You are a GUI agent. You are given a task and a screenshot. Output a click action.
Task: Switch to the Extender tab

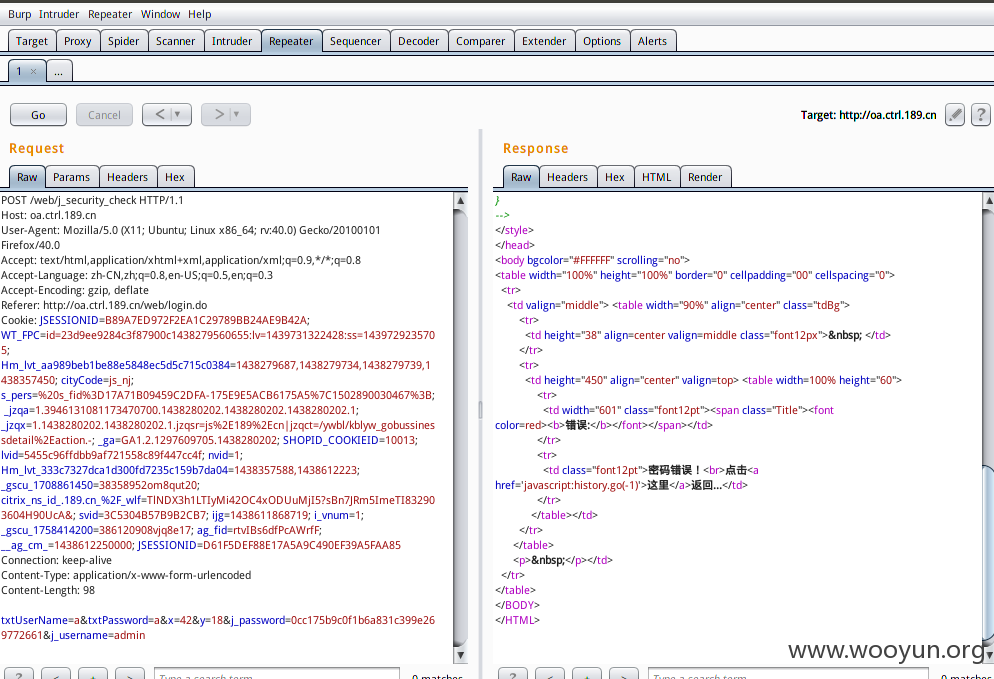pos(544,41)
